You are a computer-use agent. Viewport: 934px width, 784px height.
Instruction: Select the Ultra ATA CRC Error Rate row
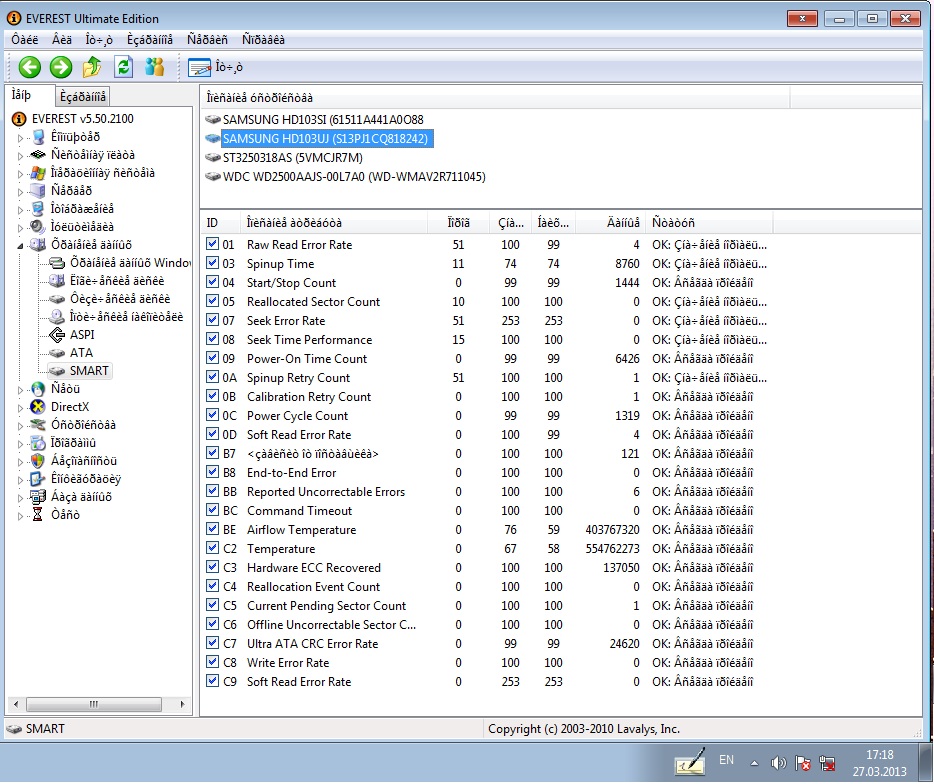(x=487, y=643)
